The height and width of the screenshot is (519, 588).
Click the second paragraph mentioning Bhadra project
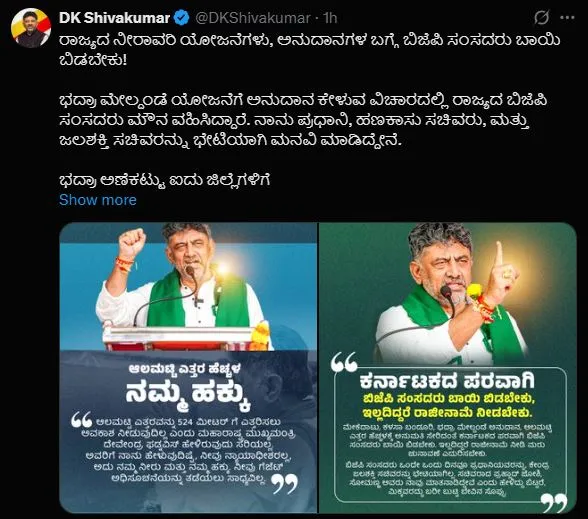tap(303, 121)
